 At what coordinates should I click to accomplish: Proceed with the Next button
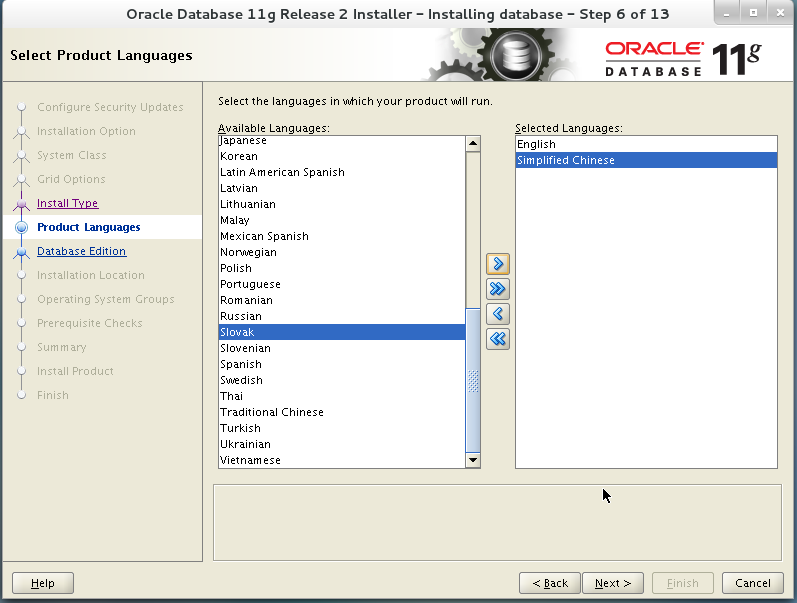pyautogui.click(x=612, y=583)
